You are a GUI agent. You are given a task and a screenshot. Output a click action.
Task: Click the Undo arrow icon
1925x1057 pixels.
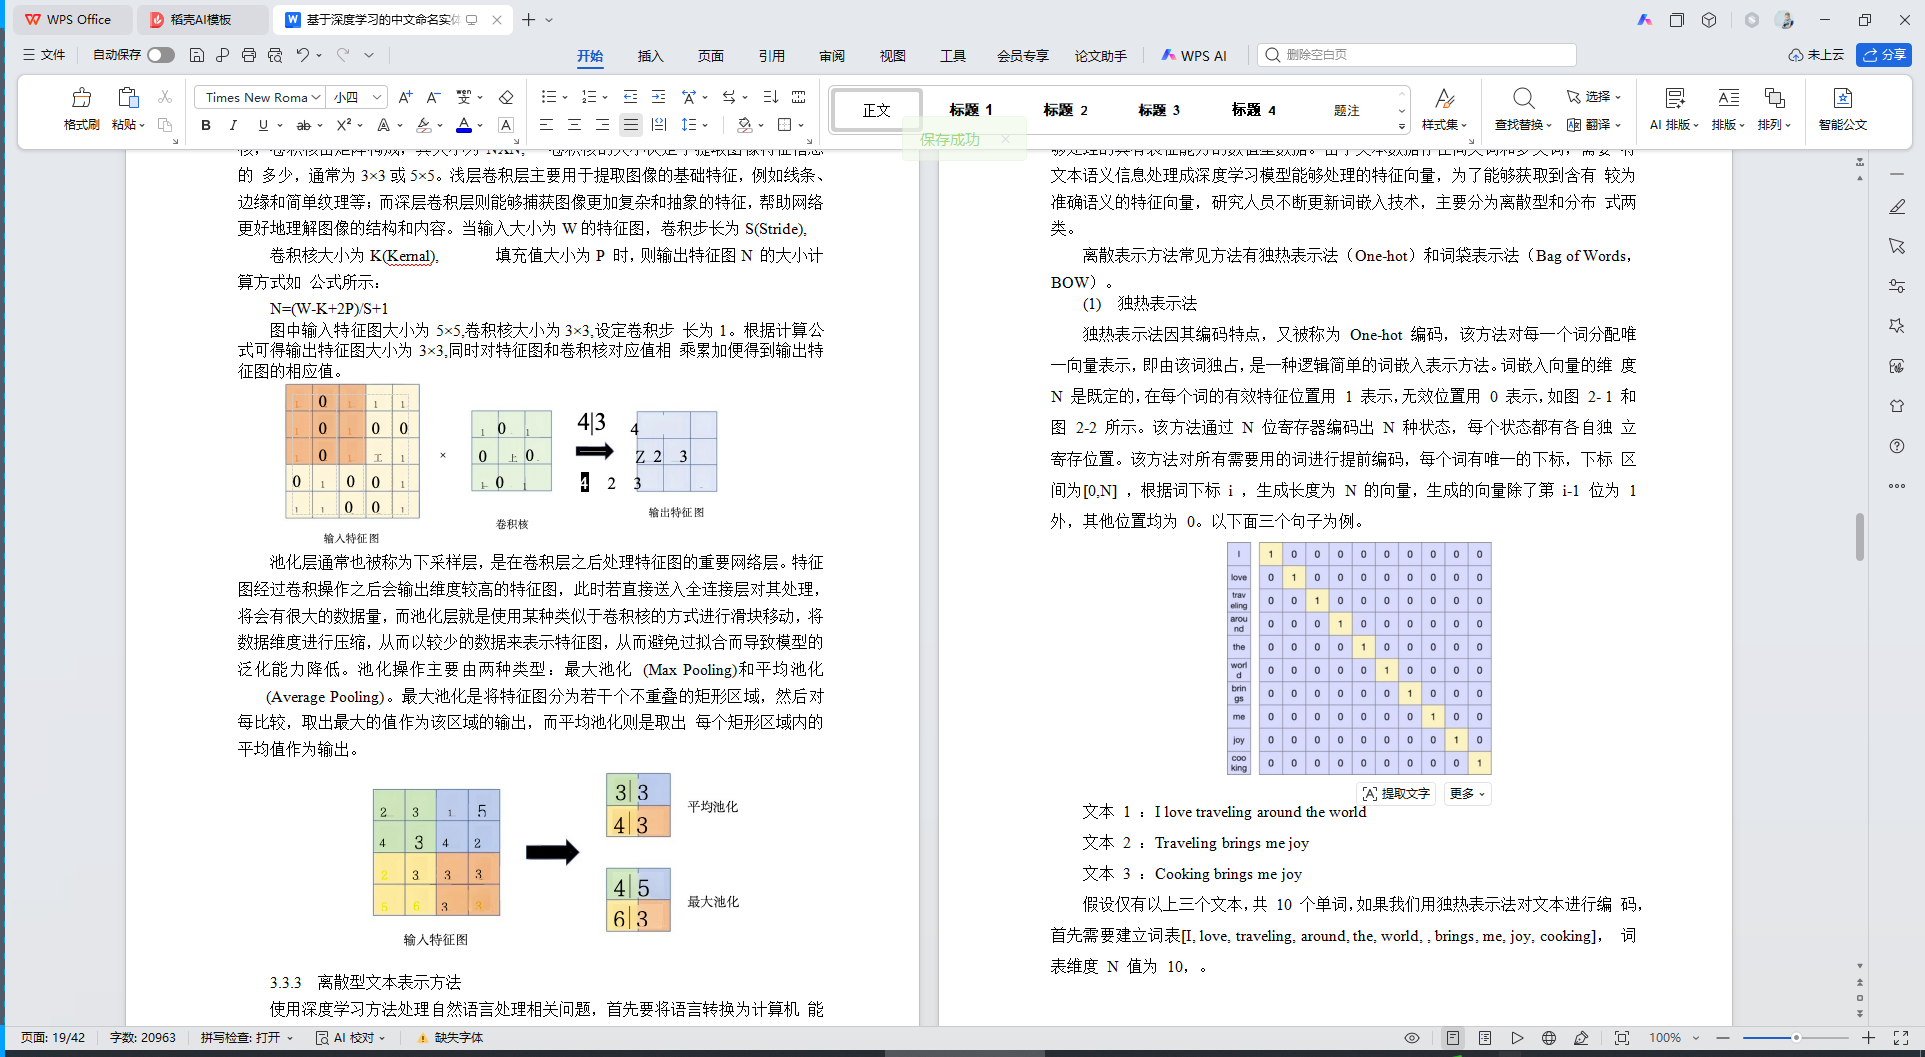tap(302, 55)
